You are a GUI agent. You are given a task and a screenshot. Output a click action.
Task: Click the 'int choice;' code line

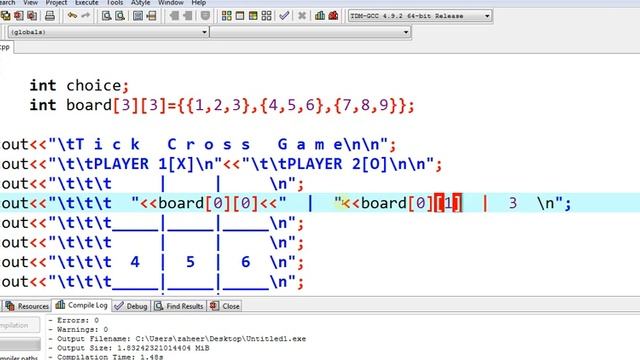point(79,86)
